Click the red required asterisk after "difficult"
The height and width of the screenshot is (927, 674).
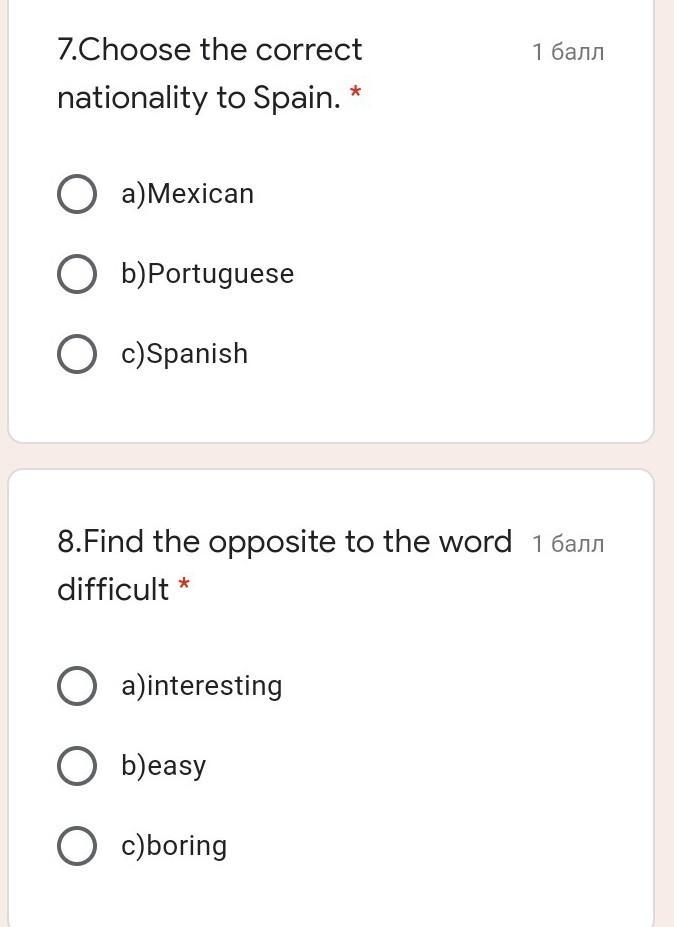(184, 587)
